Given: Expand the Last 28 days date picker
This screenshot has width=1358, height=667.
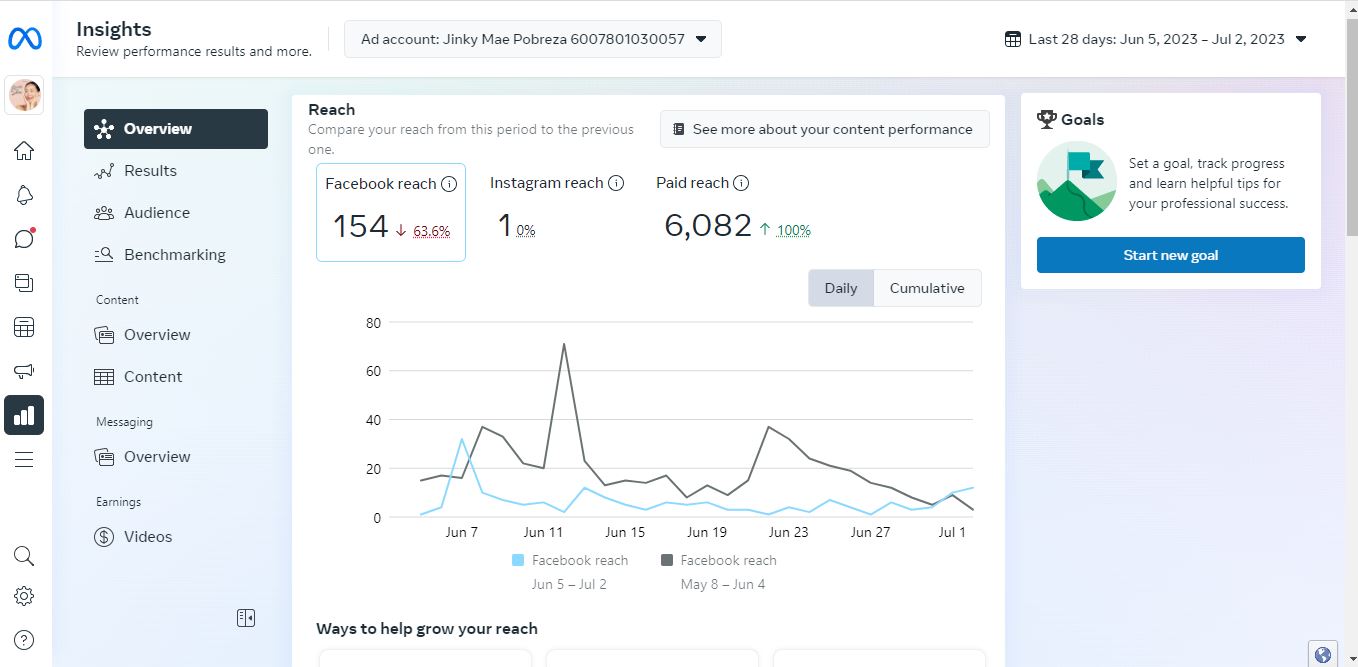Looking at the screenshot, I should pos(1155,39).
